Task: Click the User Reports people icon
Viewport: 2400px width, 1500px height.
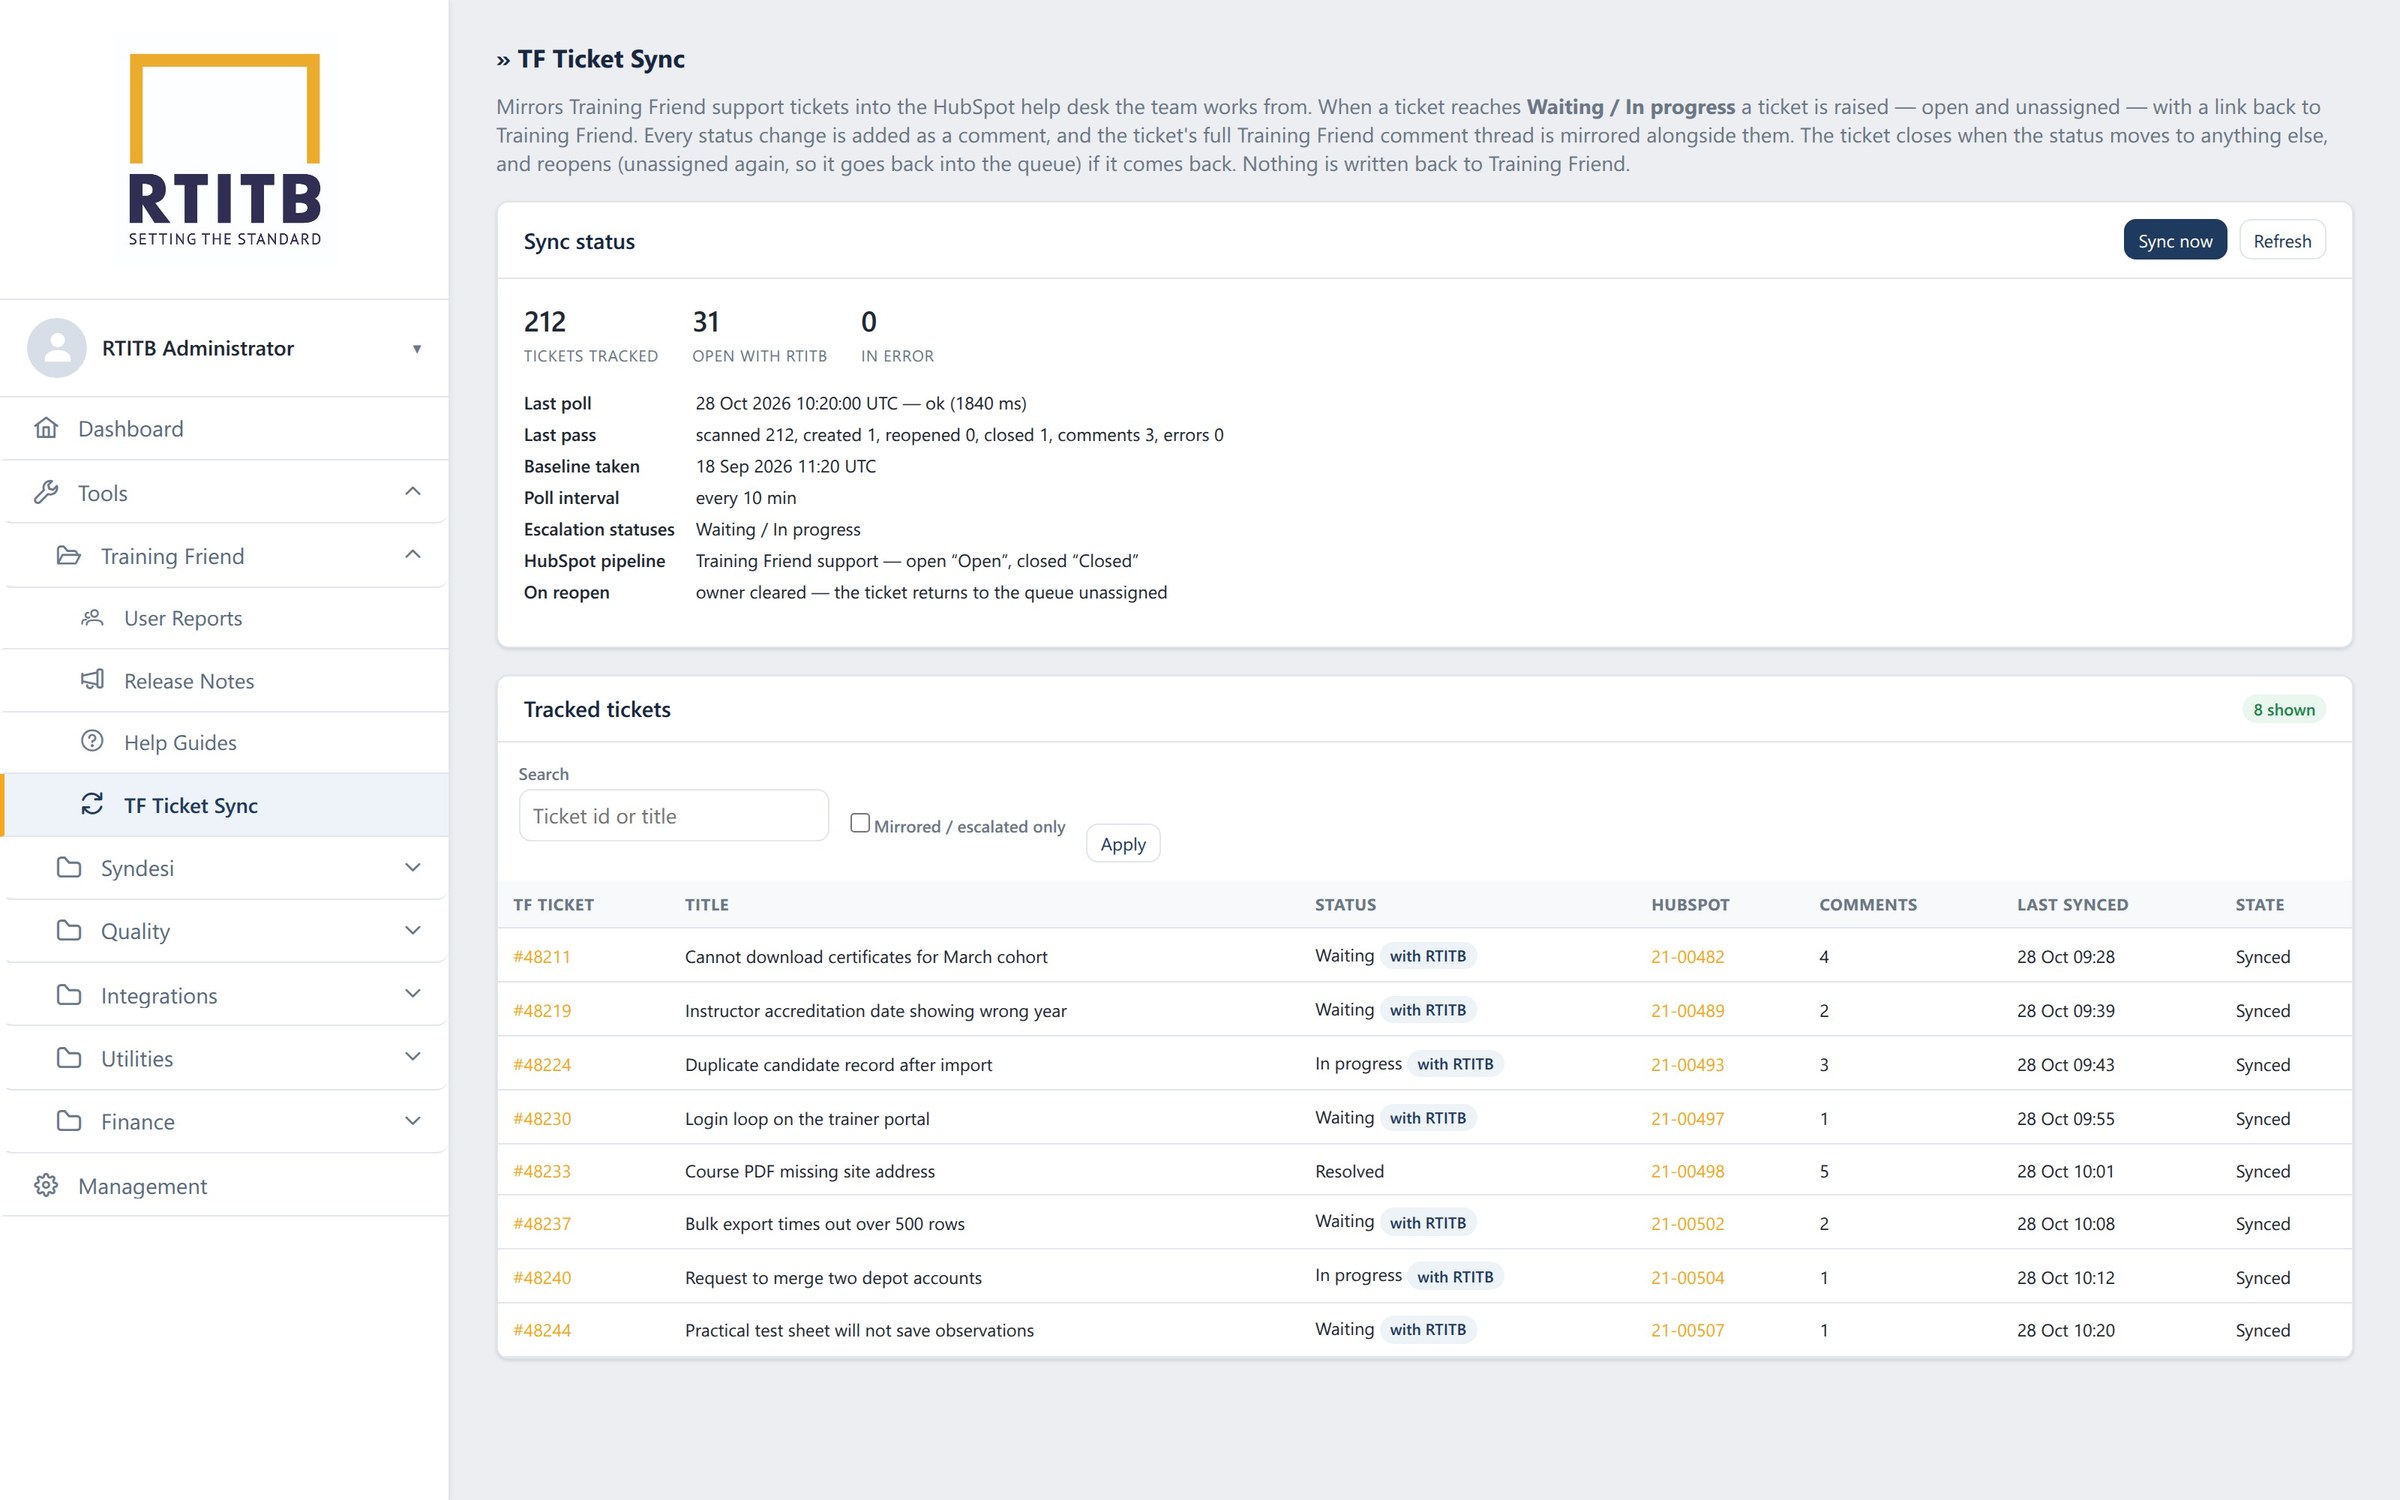Action: pos(92,617)
